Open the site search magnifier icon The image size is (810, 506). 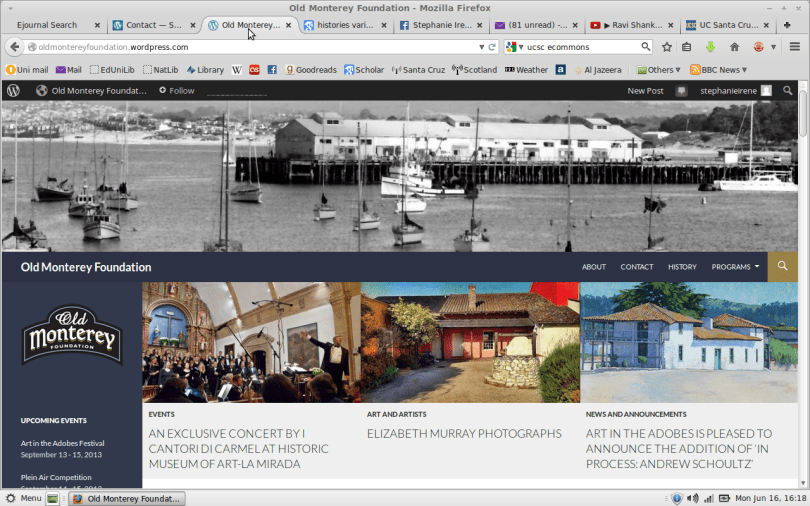click(782, 267)
